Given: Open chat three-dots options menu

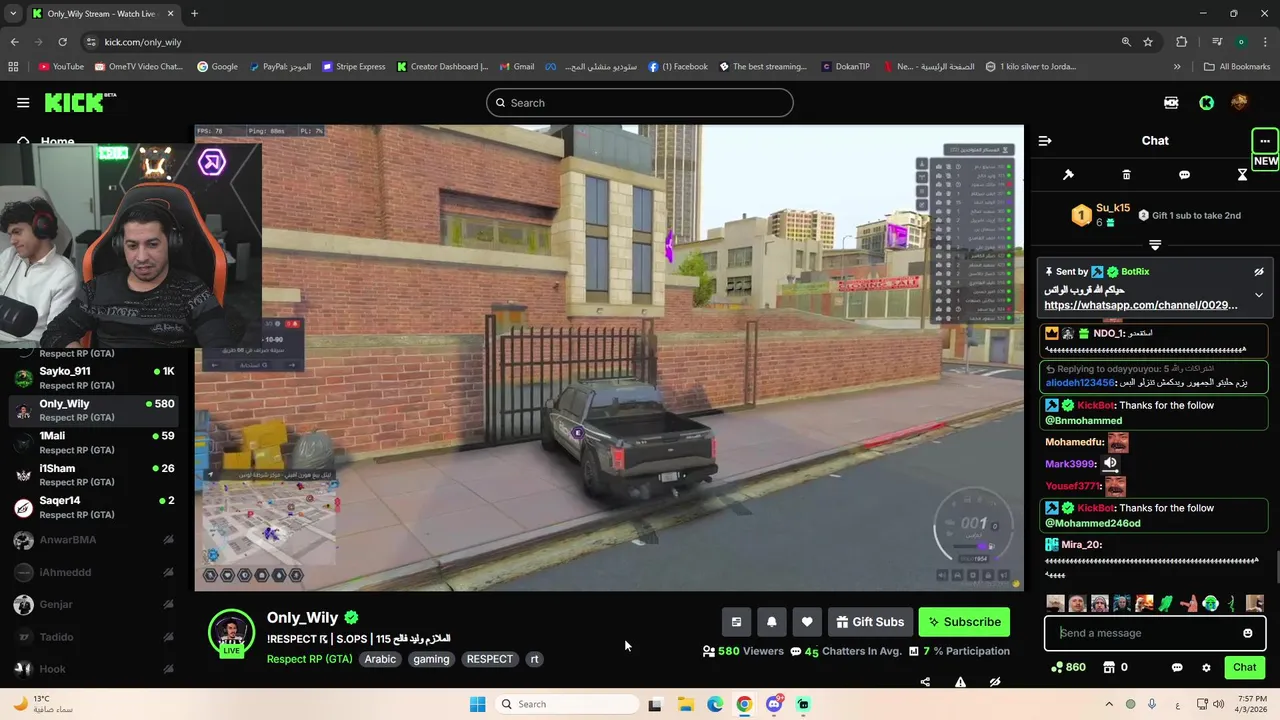Looking at the screenshot, I should click(x=1265, y=141).
